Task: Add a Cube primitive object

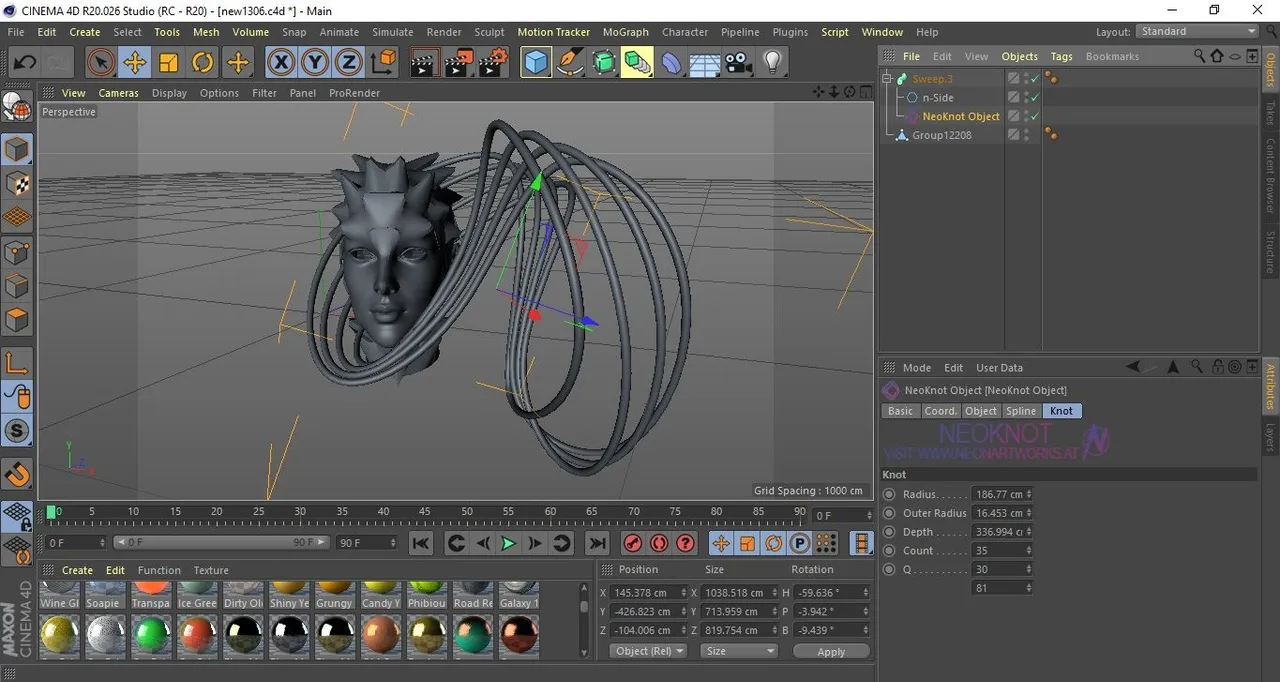Action: pyautogui.click(x=537, y=63)
